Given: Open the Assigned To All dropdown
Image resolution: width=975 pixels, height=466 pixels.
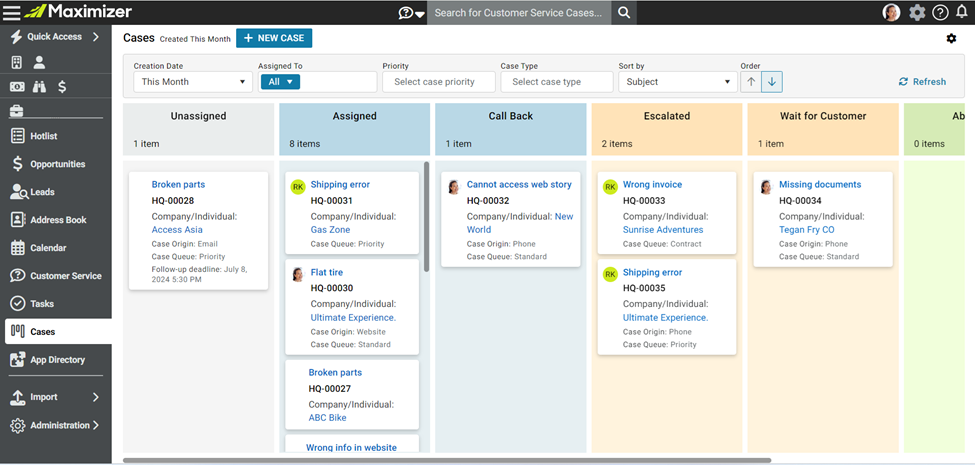Looking at the screenshot, I should [x=280, y=82].
